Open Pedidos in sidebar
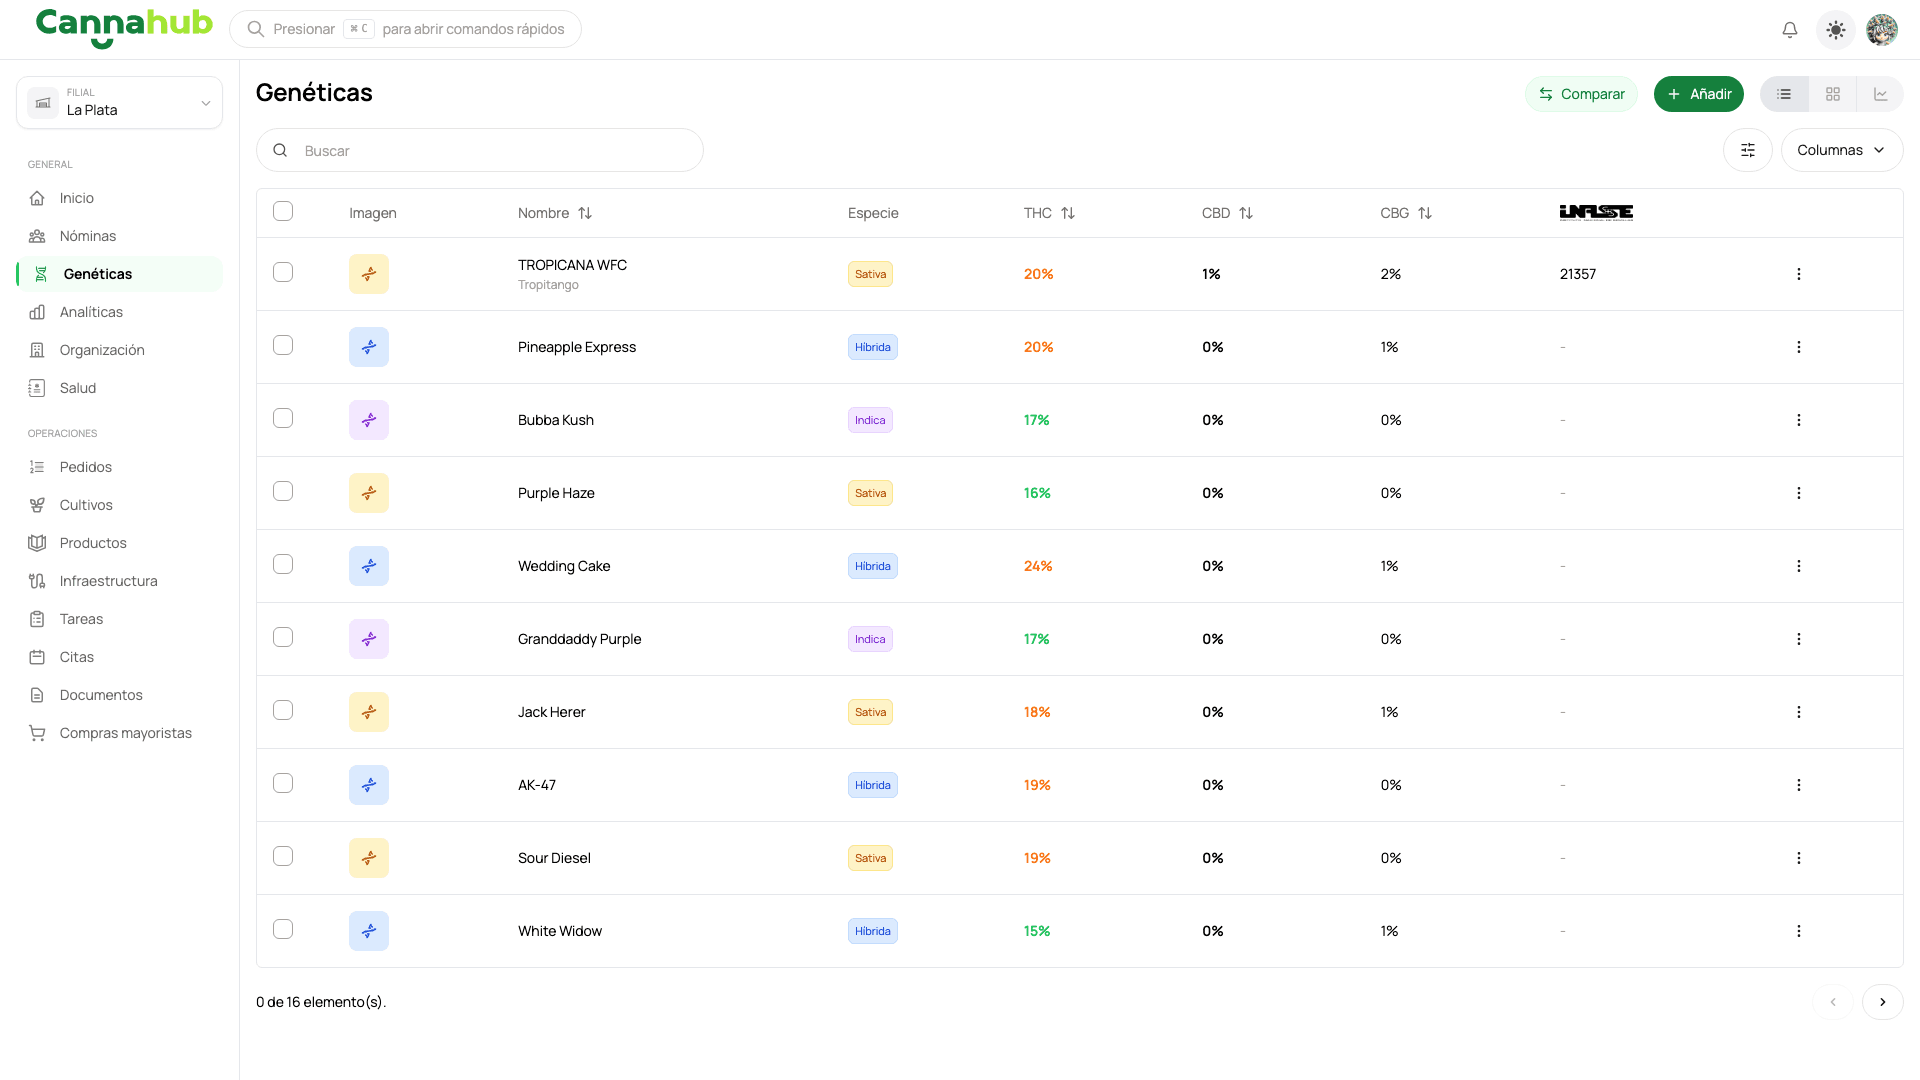Screen dimensions: 1920x1080 pyautogui.click(x=119, y=467)
